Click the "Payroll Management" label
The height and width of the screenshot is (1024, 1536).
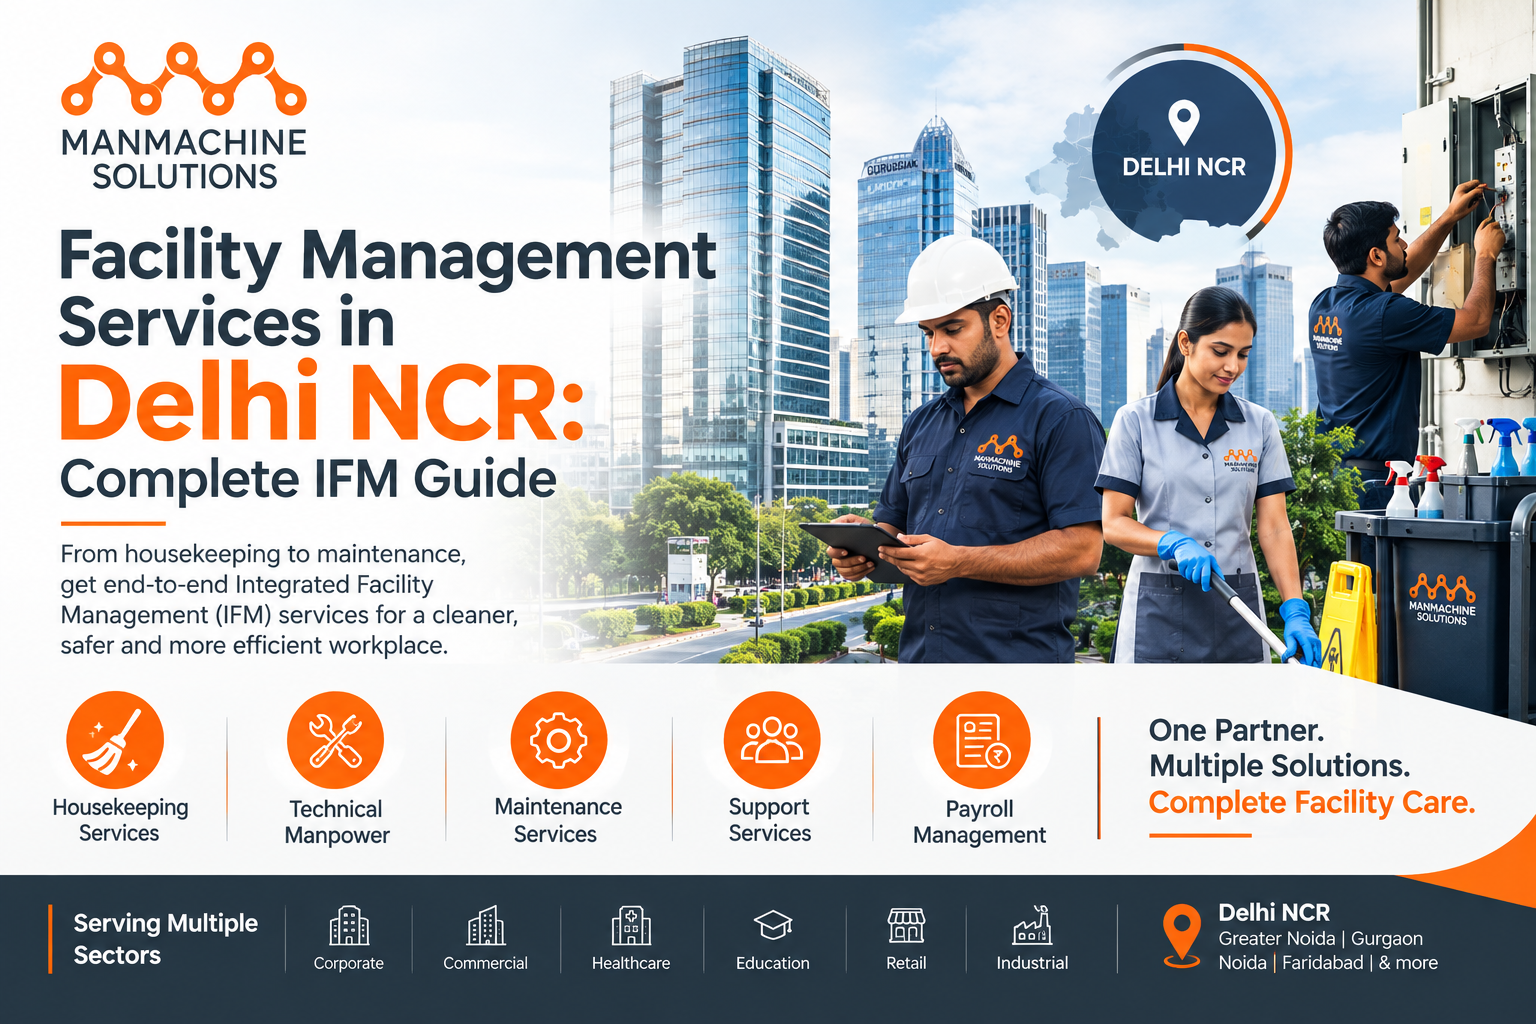pyautogui.click(x=980, y=822)
